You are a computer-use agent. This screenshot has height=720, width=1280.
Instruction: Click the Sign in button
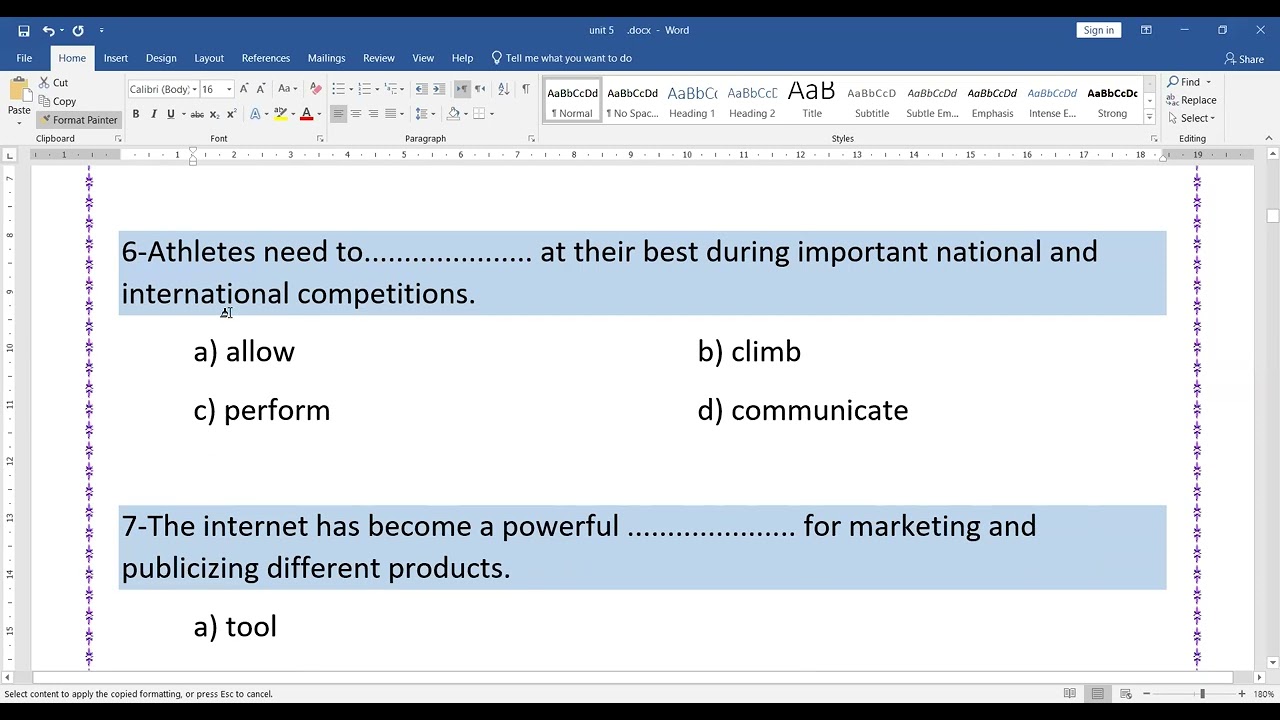tap(1098, 30)
